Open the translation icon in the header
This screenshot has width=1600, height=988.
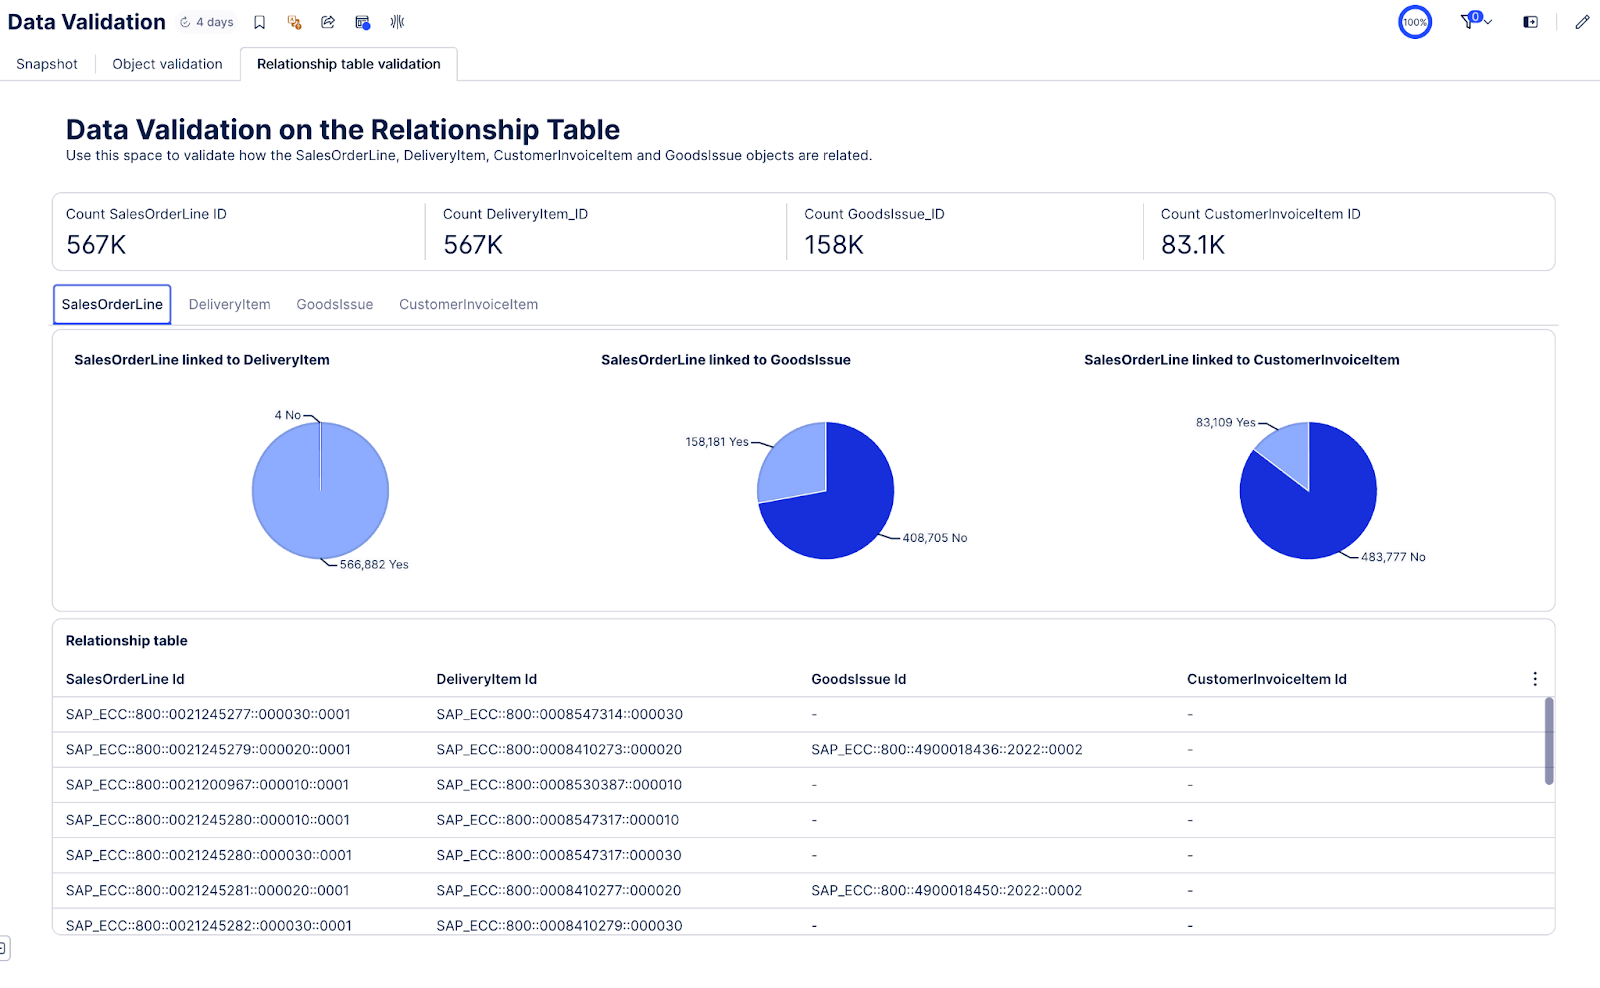294,22
